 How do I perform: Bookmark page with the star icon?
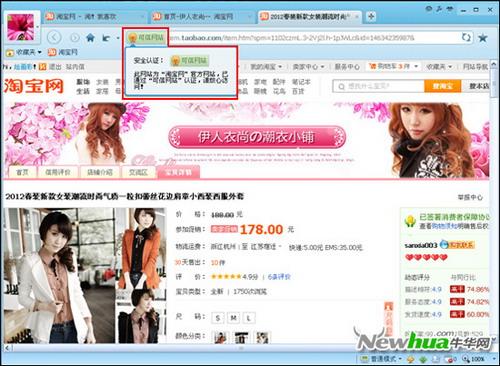click(483, 38)
